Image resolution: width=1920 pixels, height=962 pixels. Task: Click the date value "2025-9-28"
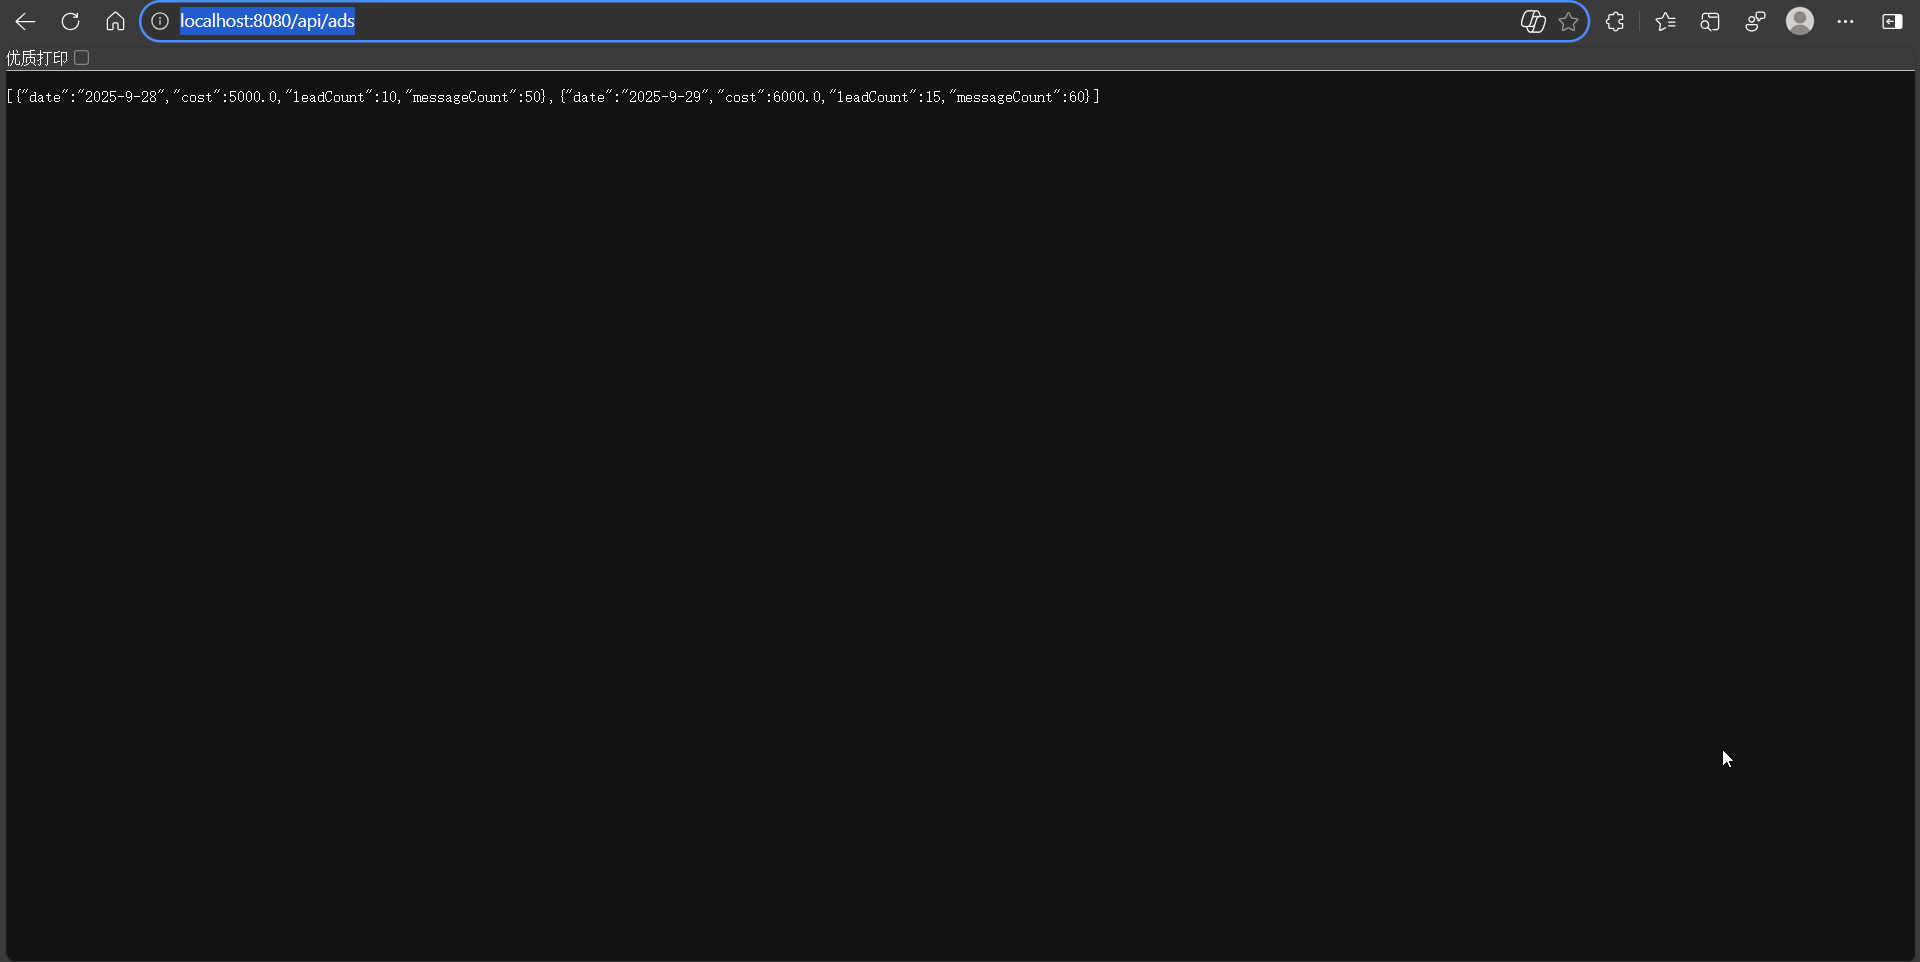pyautogui.click(x=121, y=97)
